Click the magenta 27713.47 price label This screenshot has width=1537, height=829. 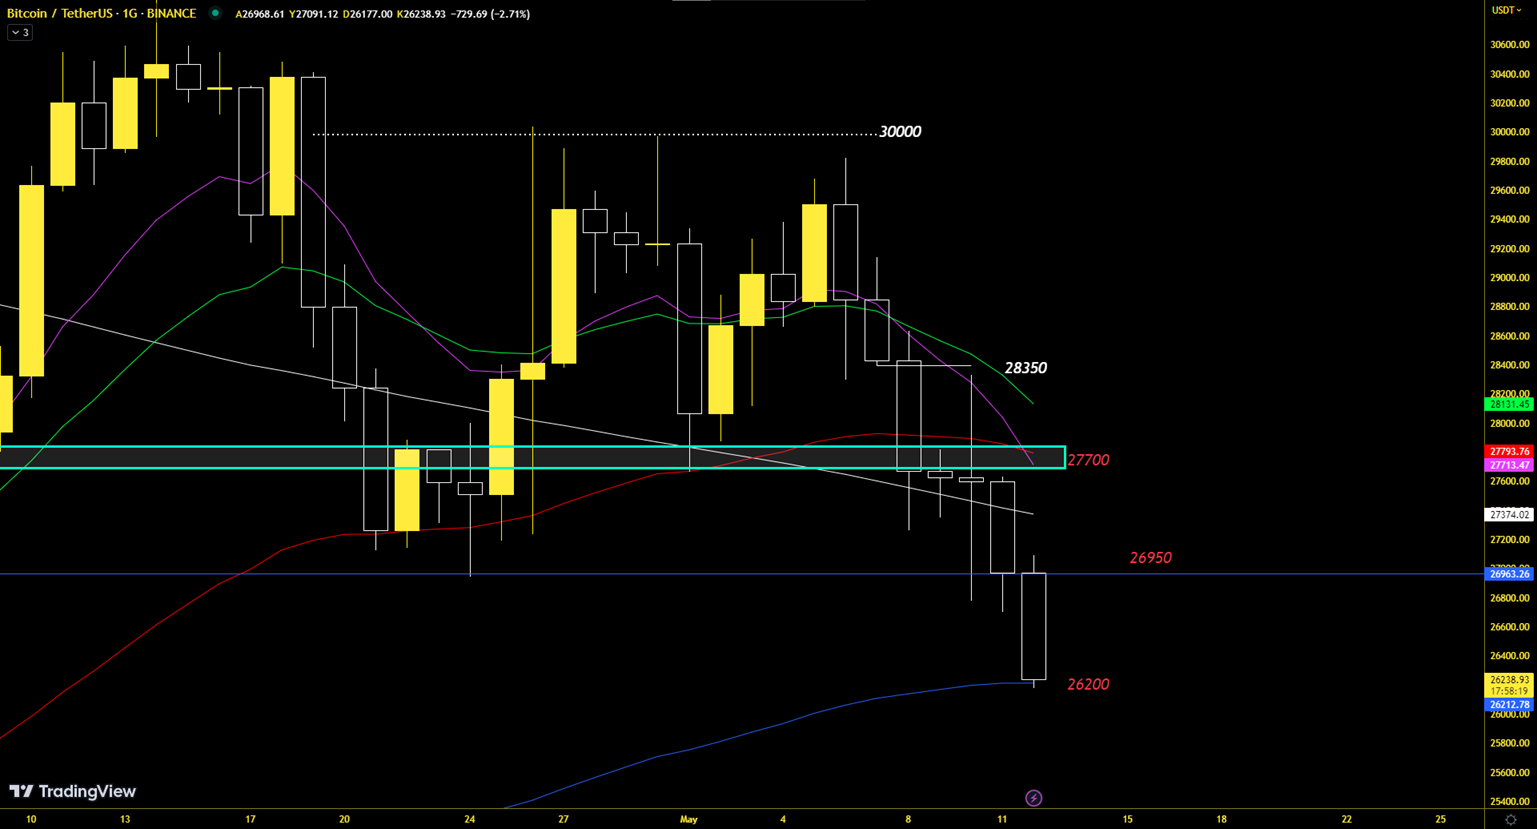point(1509,465)
